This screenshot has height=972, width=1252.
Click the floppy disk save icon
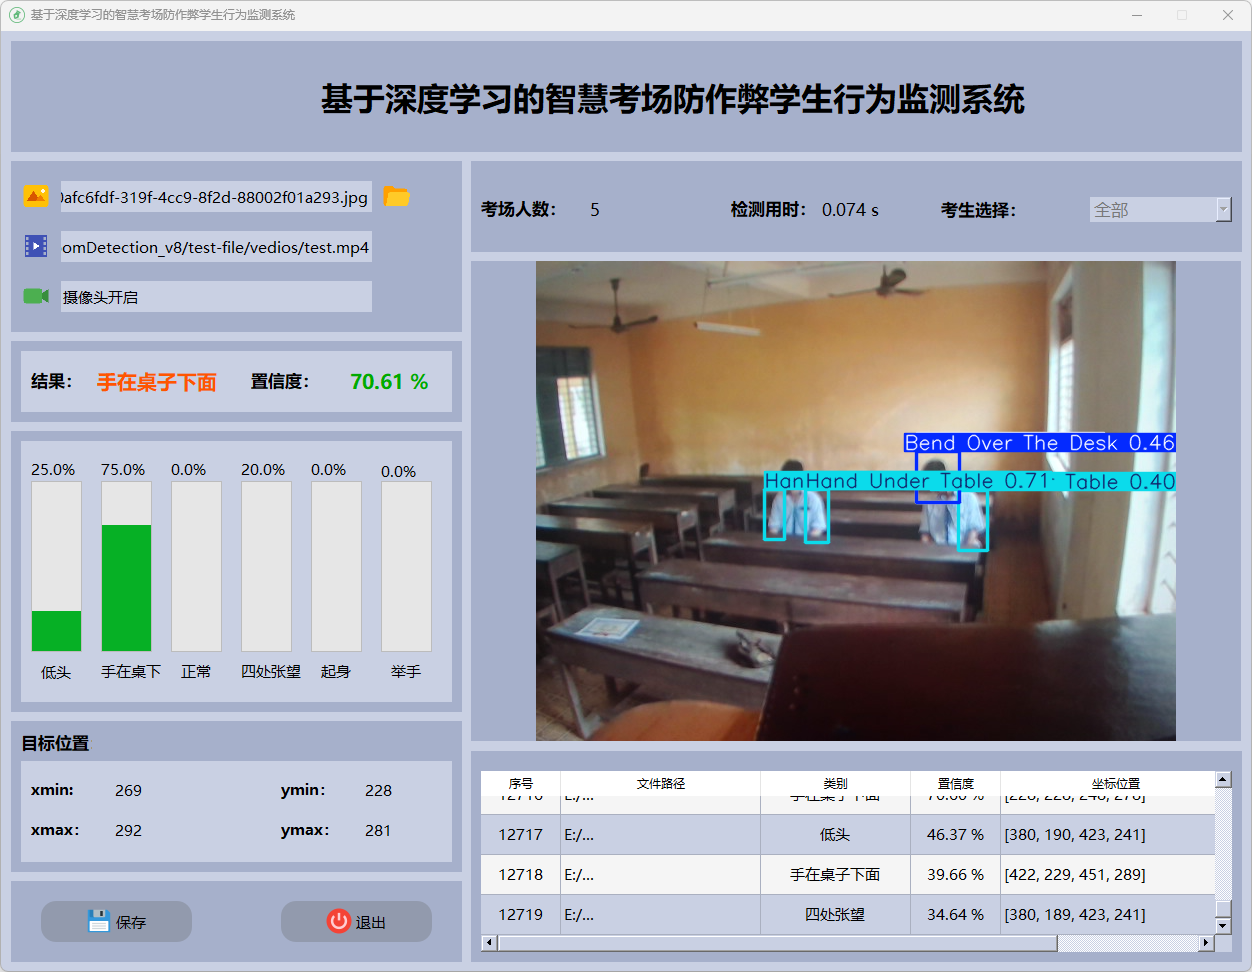[98, 921]
